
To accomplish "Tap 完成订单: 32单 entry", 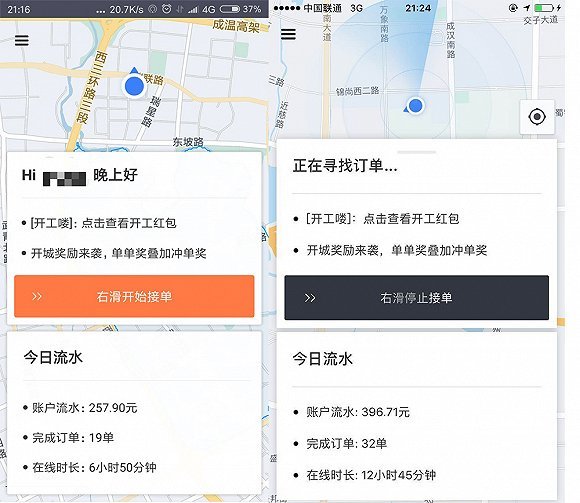I will (x=340, y=443).
